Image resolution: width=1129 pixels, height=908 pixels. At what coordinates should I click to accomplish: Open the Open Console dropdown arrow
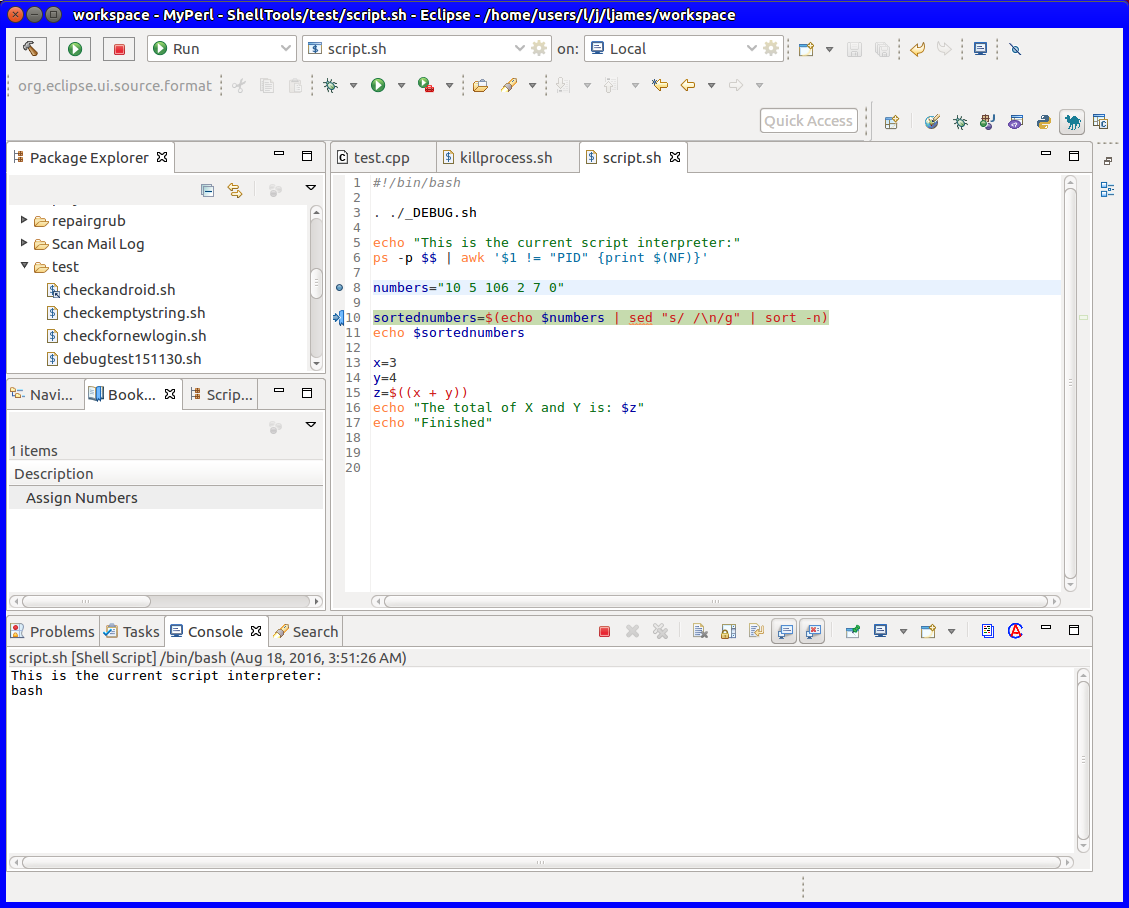pyautogui.click(x=951, y=631)
